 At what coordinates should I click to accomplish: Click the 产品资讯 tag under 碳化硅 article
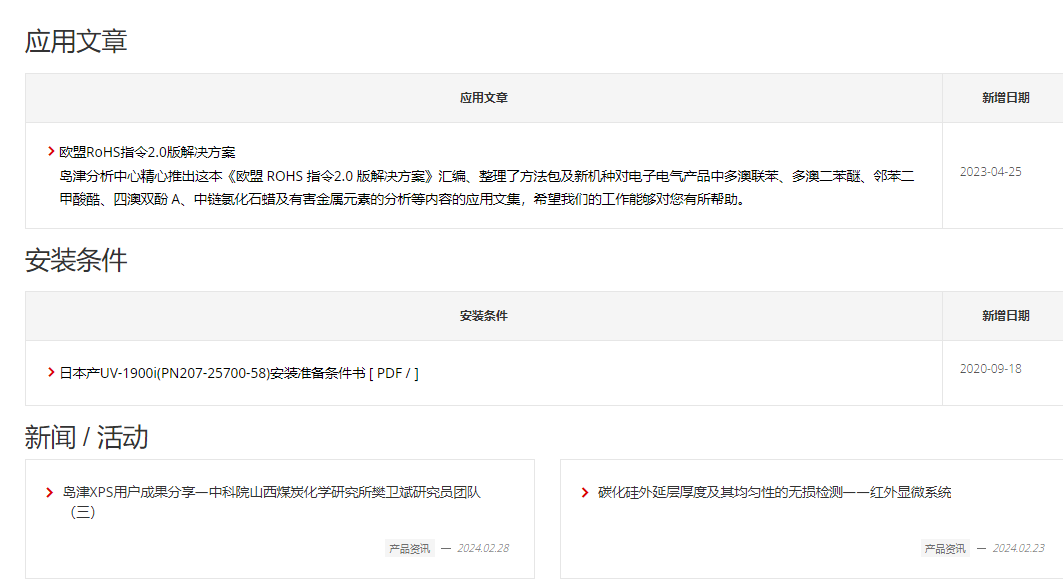944,548
